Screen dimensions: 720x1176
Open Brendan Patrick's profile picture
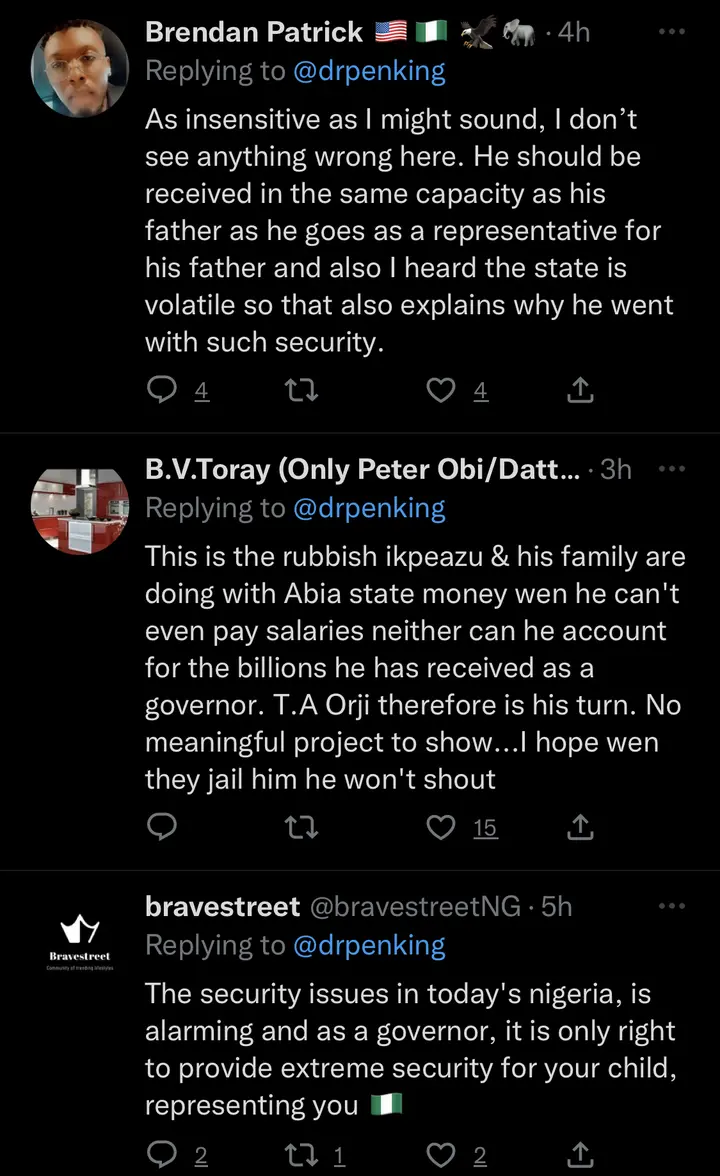80,68
